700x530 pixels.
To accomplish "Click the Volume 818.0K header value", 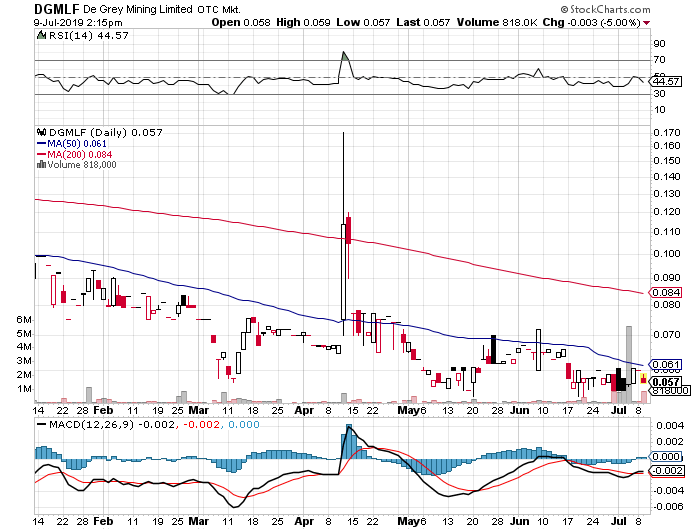I will click(x=497, y=22).
